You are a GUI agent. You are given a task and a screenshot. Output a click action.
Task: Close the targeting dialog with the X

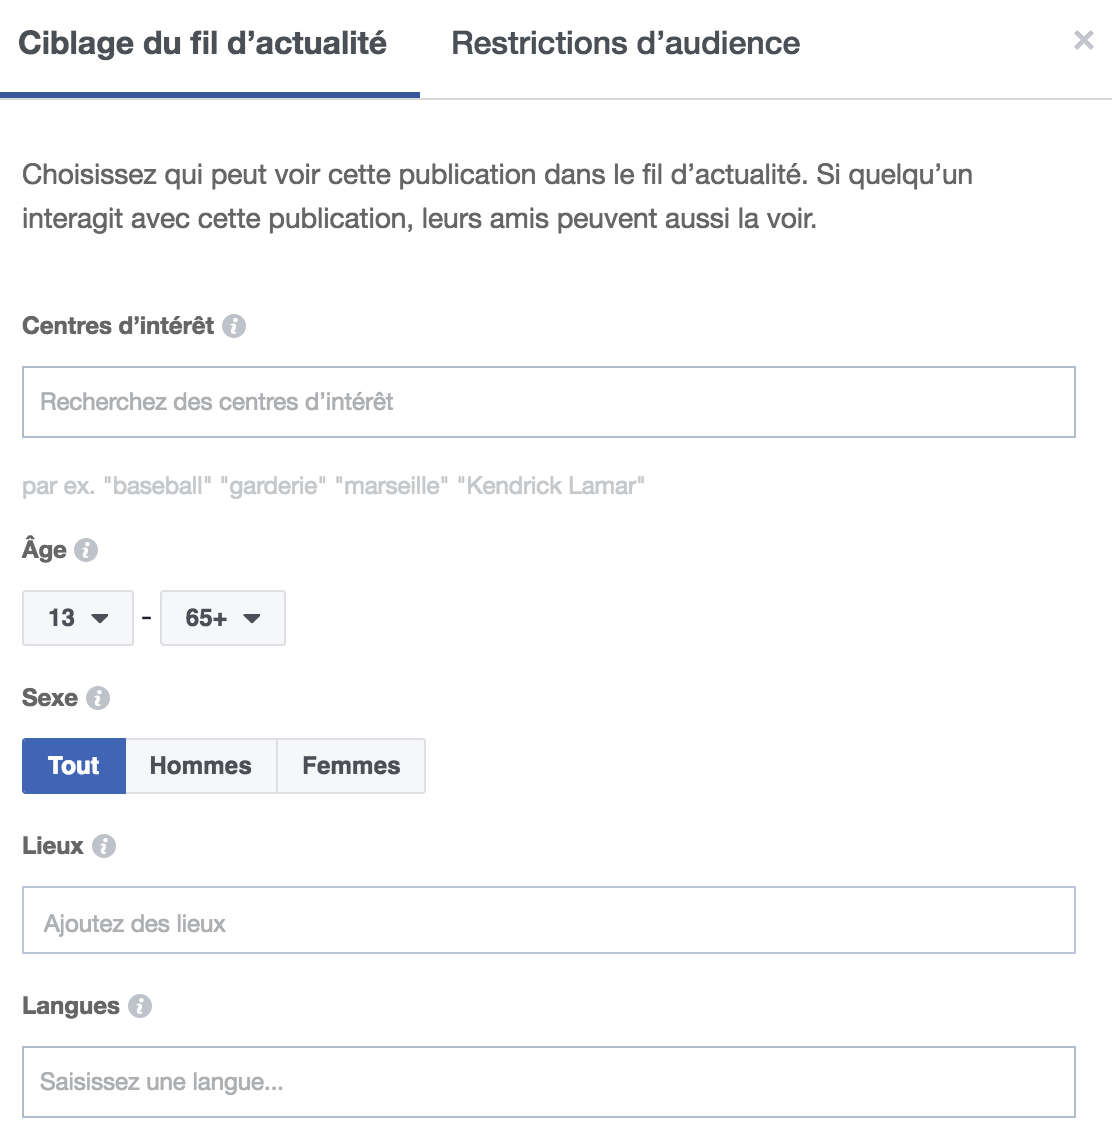pos(1083,41)
